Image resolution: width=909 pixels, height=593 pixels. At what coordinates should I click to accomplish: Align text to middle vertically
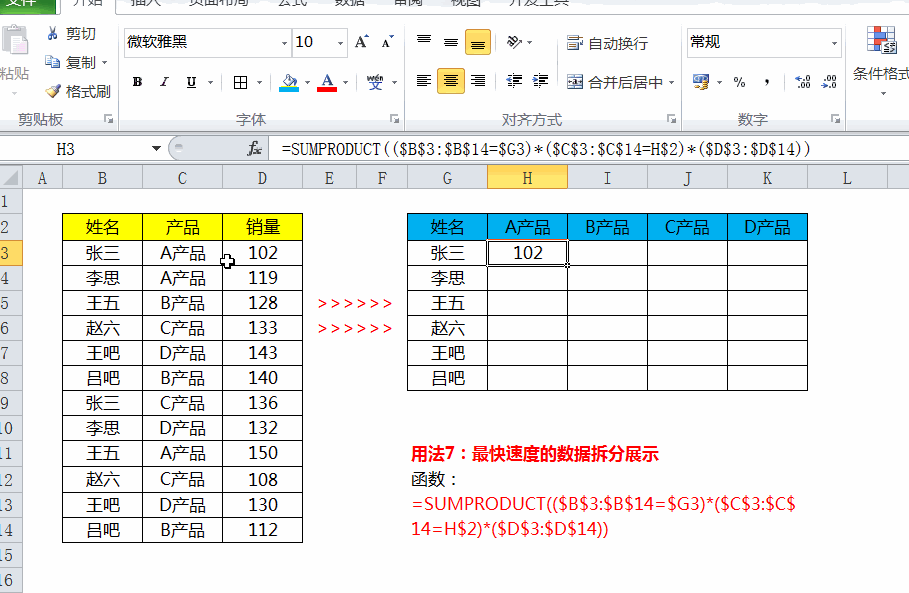[450, 42]
